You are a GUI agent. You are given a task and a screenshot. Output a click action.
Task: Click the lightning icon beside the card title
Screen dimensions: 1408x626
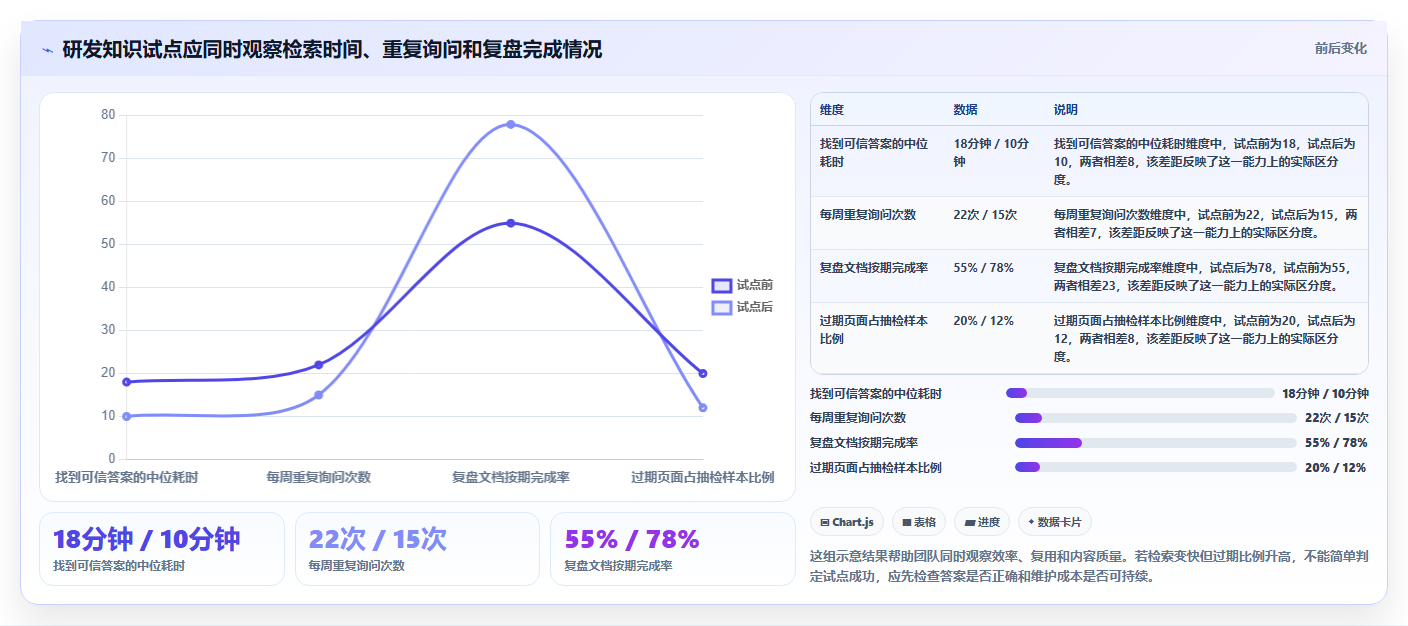click(47, 49)
